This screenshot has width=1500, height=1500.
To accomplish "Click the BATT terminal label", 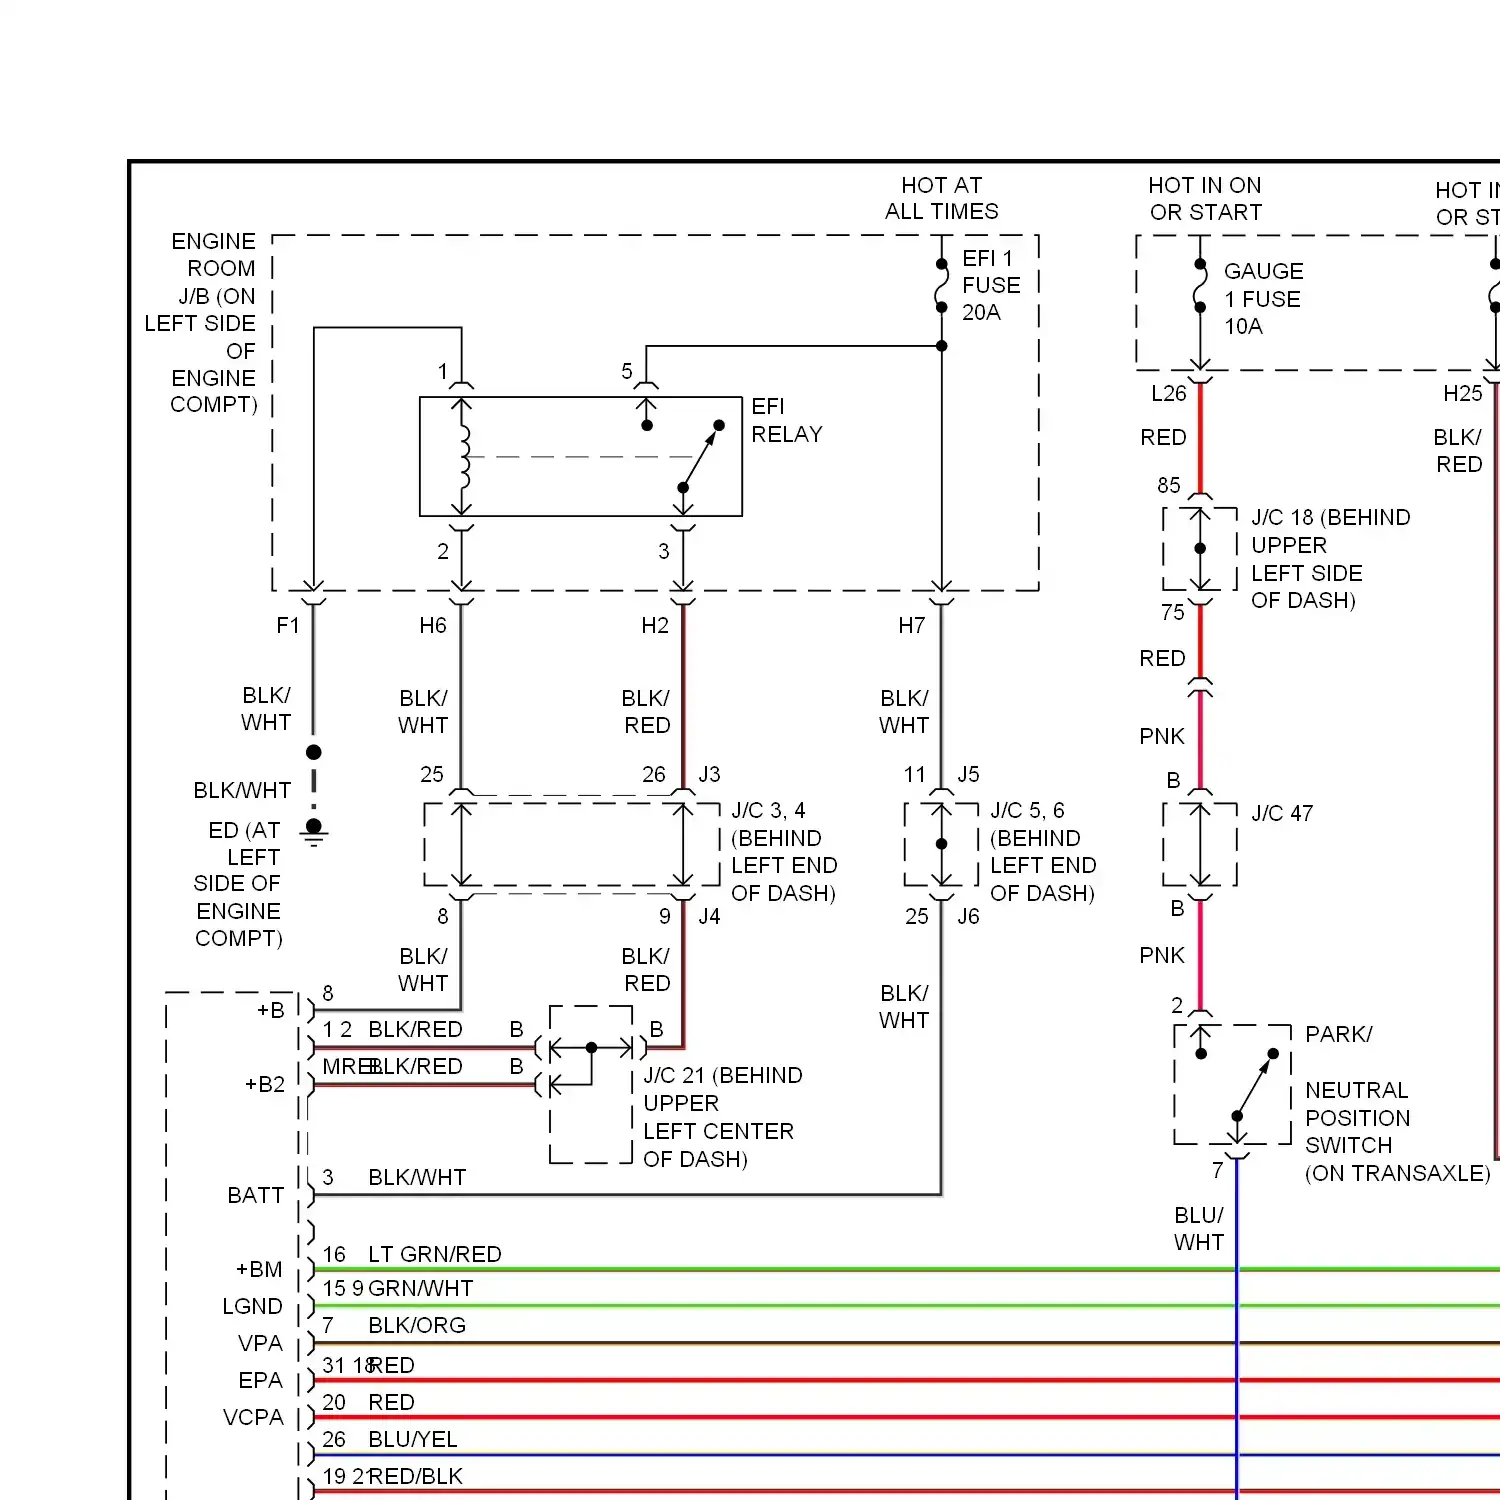I will (256, 1195).
